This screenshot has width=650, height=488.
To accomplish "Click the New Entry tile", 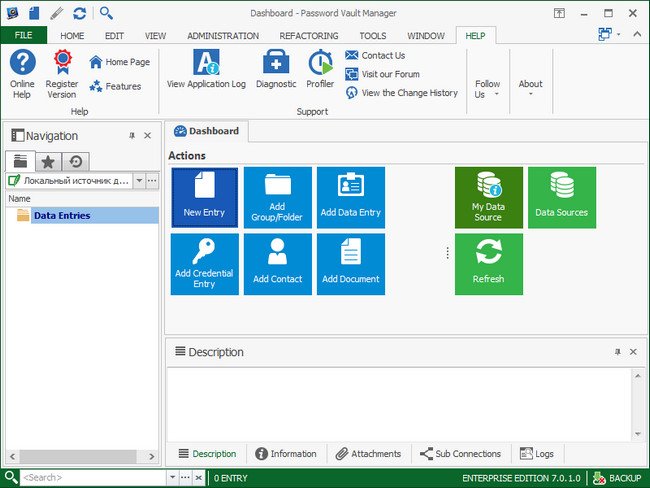I will (205, 198).
